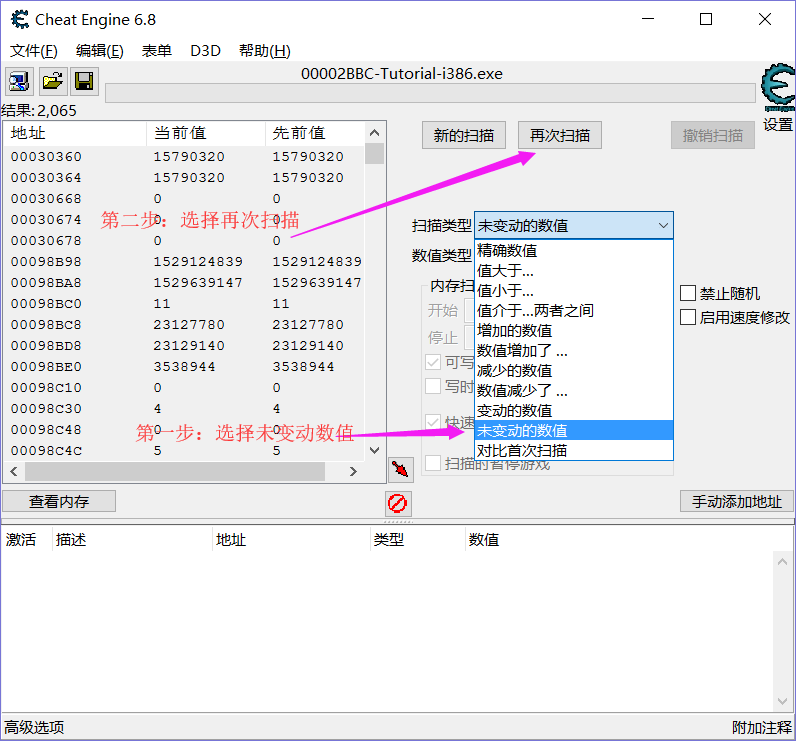Select result row 00030360
The image size is (796, 741).
point(184,156)
